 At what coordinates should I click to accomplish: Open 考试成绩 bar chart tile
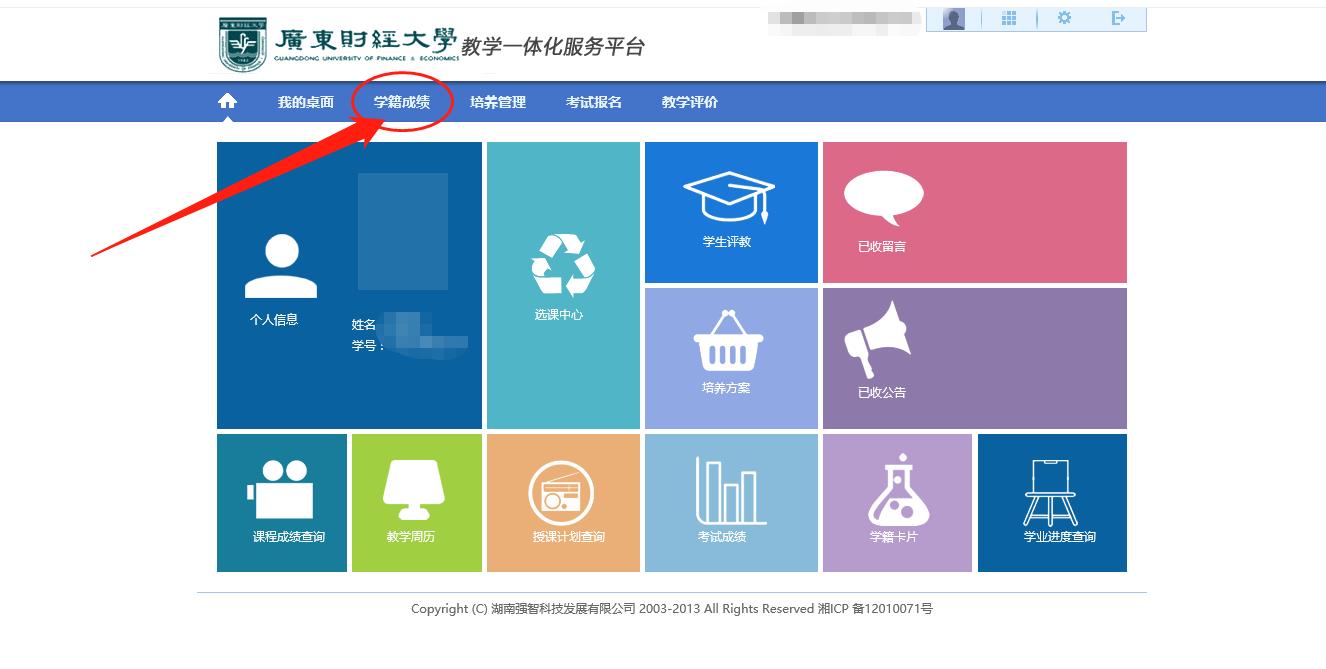click(731, 502)
